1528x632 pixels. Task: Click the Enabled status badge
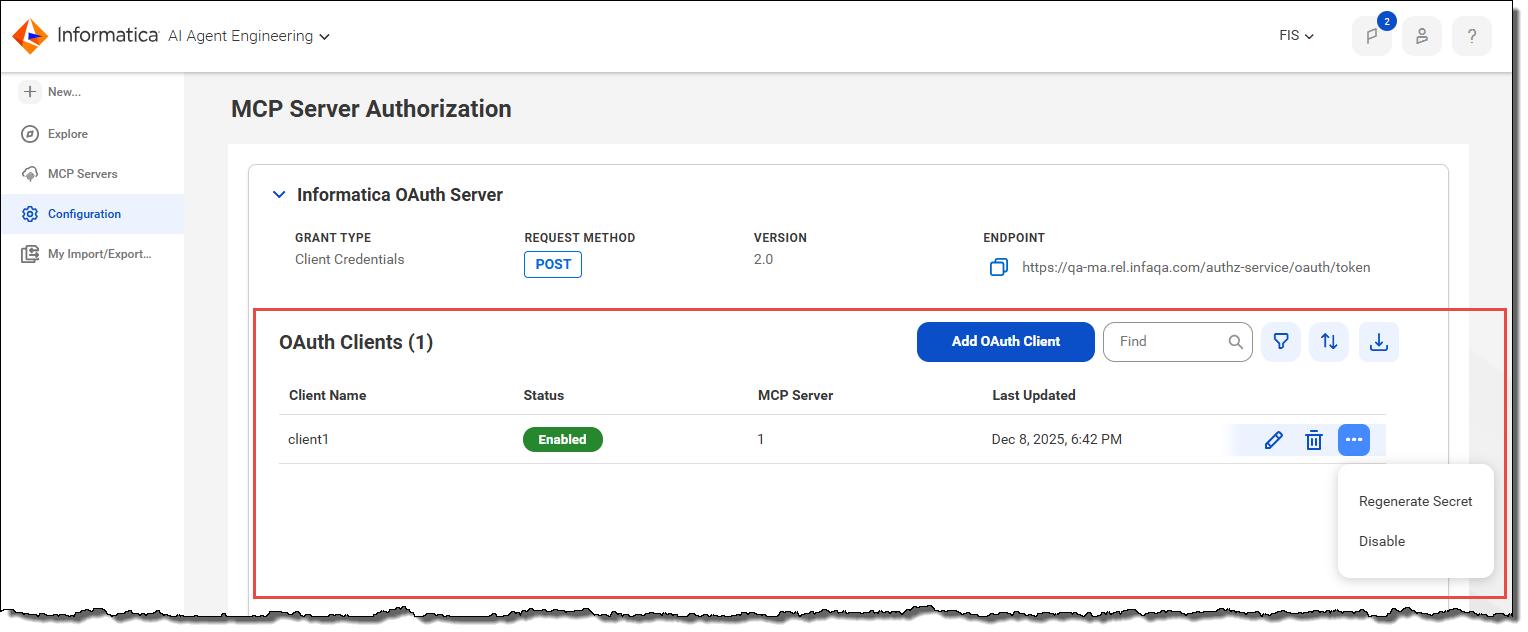[x=563, y=440]
